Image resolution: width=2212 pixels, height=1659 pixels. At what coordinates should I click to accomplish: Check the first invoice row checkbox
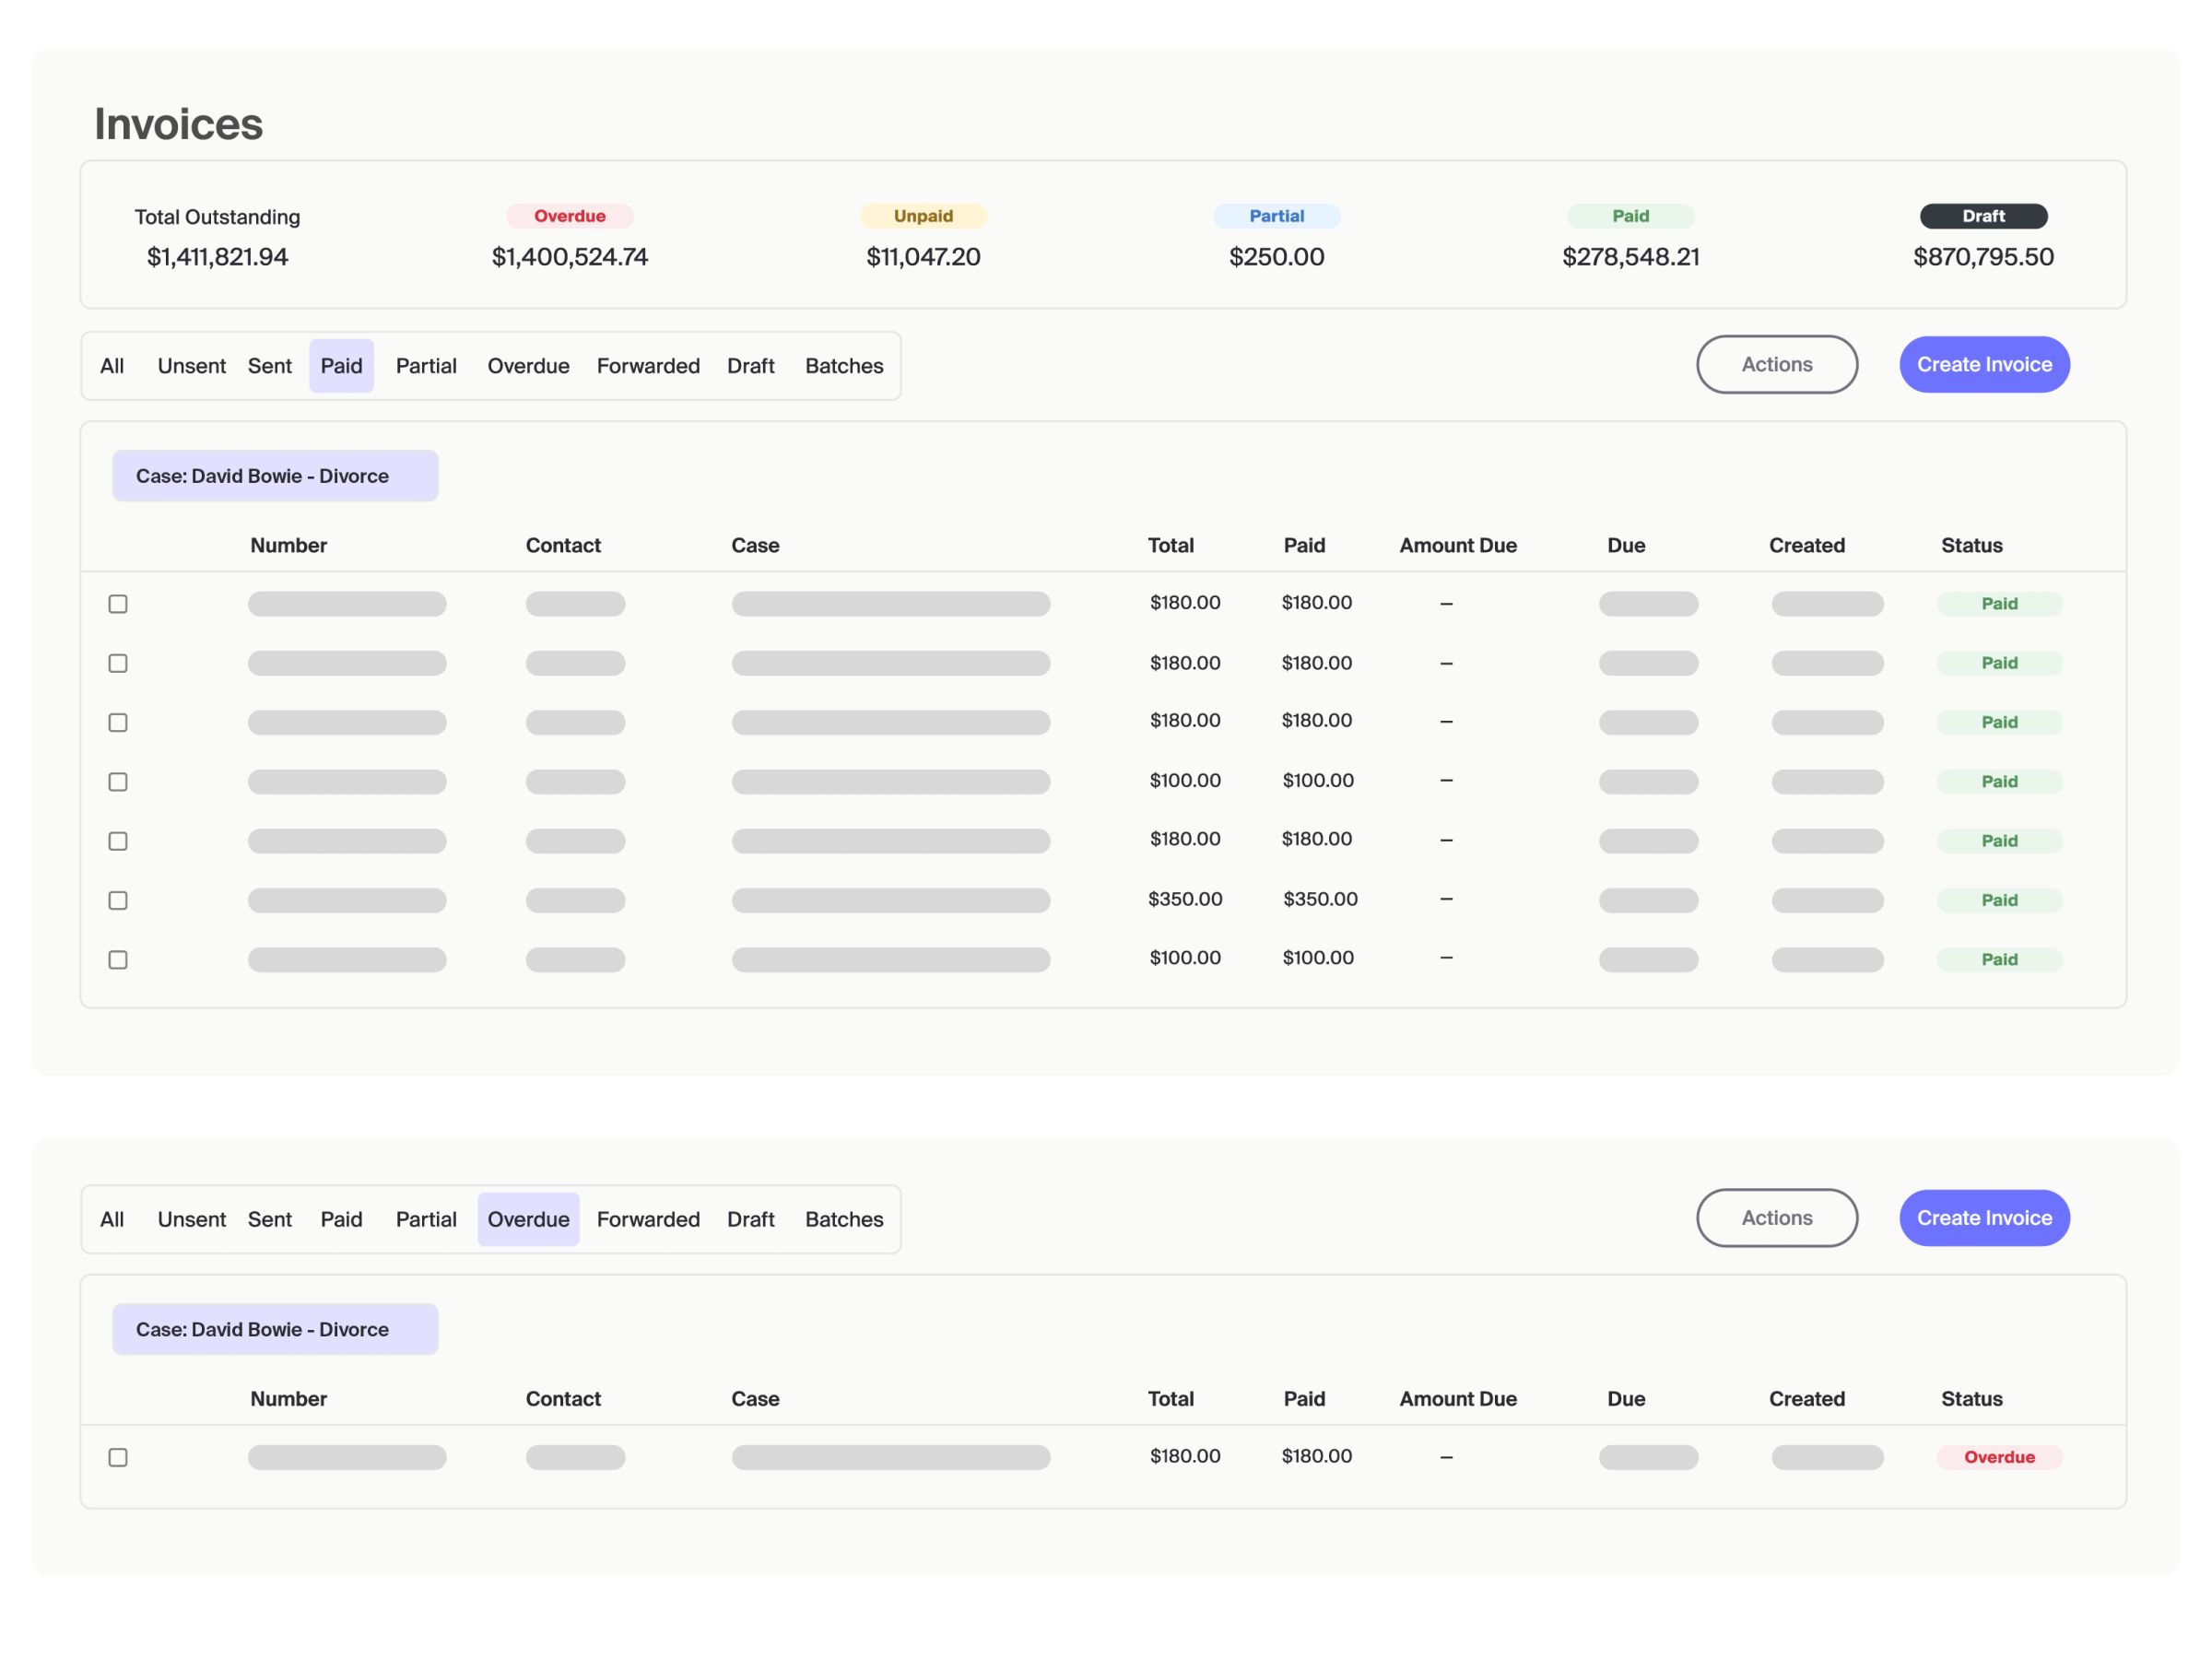[x=118, y=603]
